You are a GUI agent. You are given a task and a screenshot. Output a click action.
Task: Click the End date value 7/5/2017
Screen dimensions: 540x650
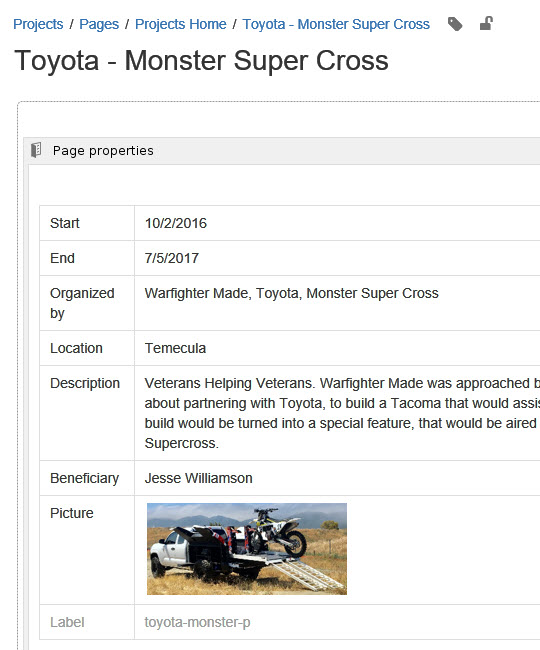[172, 258]
